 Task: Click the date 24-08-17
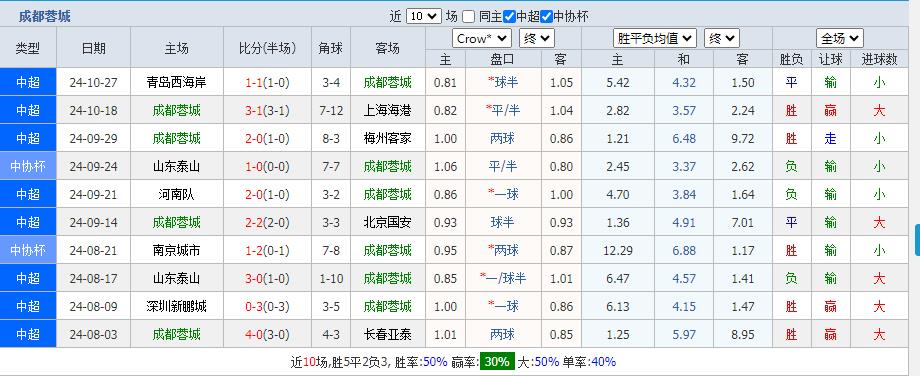coord(93,279)
